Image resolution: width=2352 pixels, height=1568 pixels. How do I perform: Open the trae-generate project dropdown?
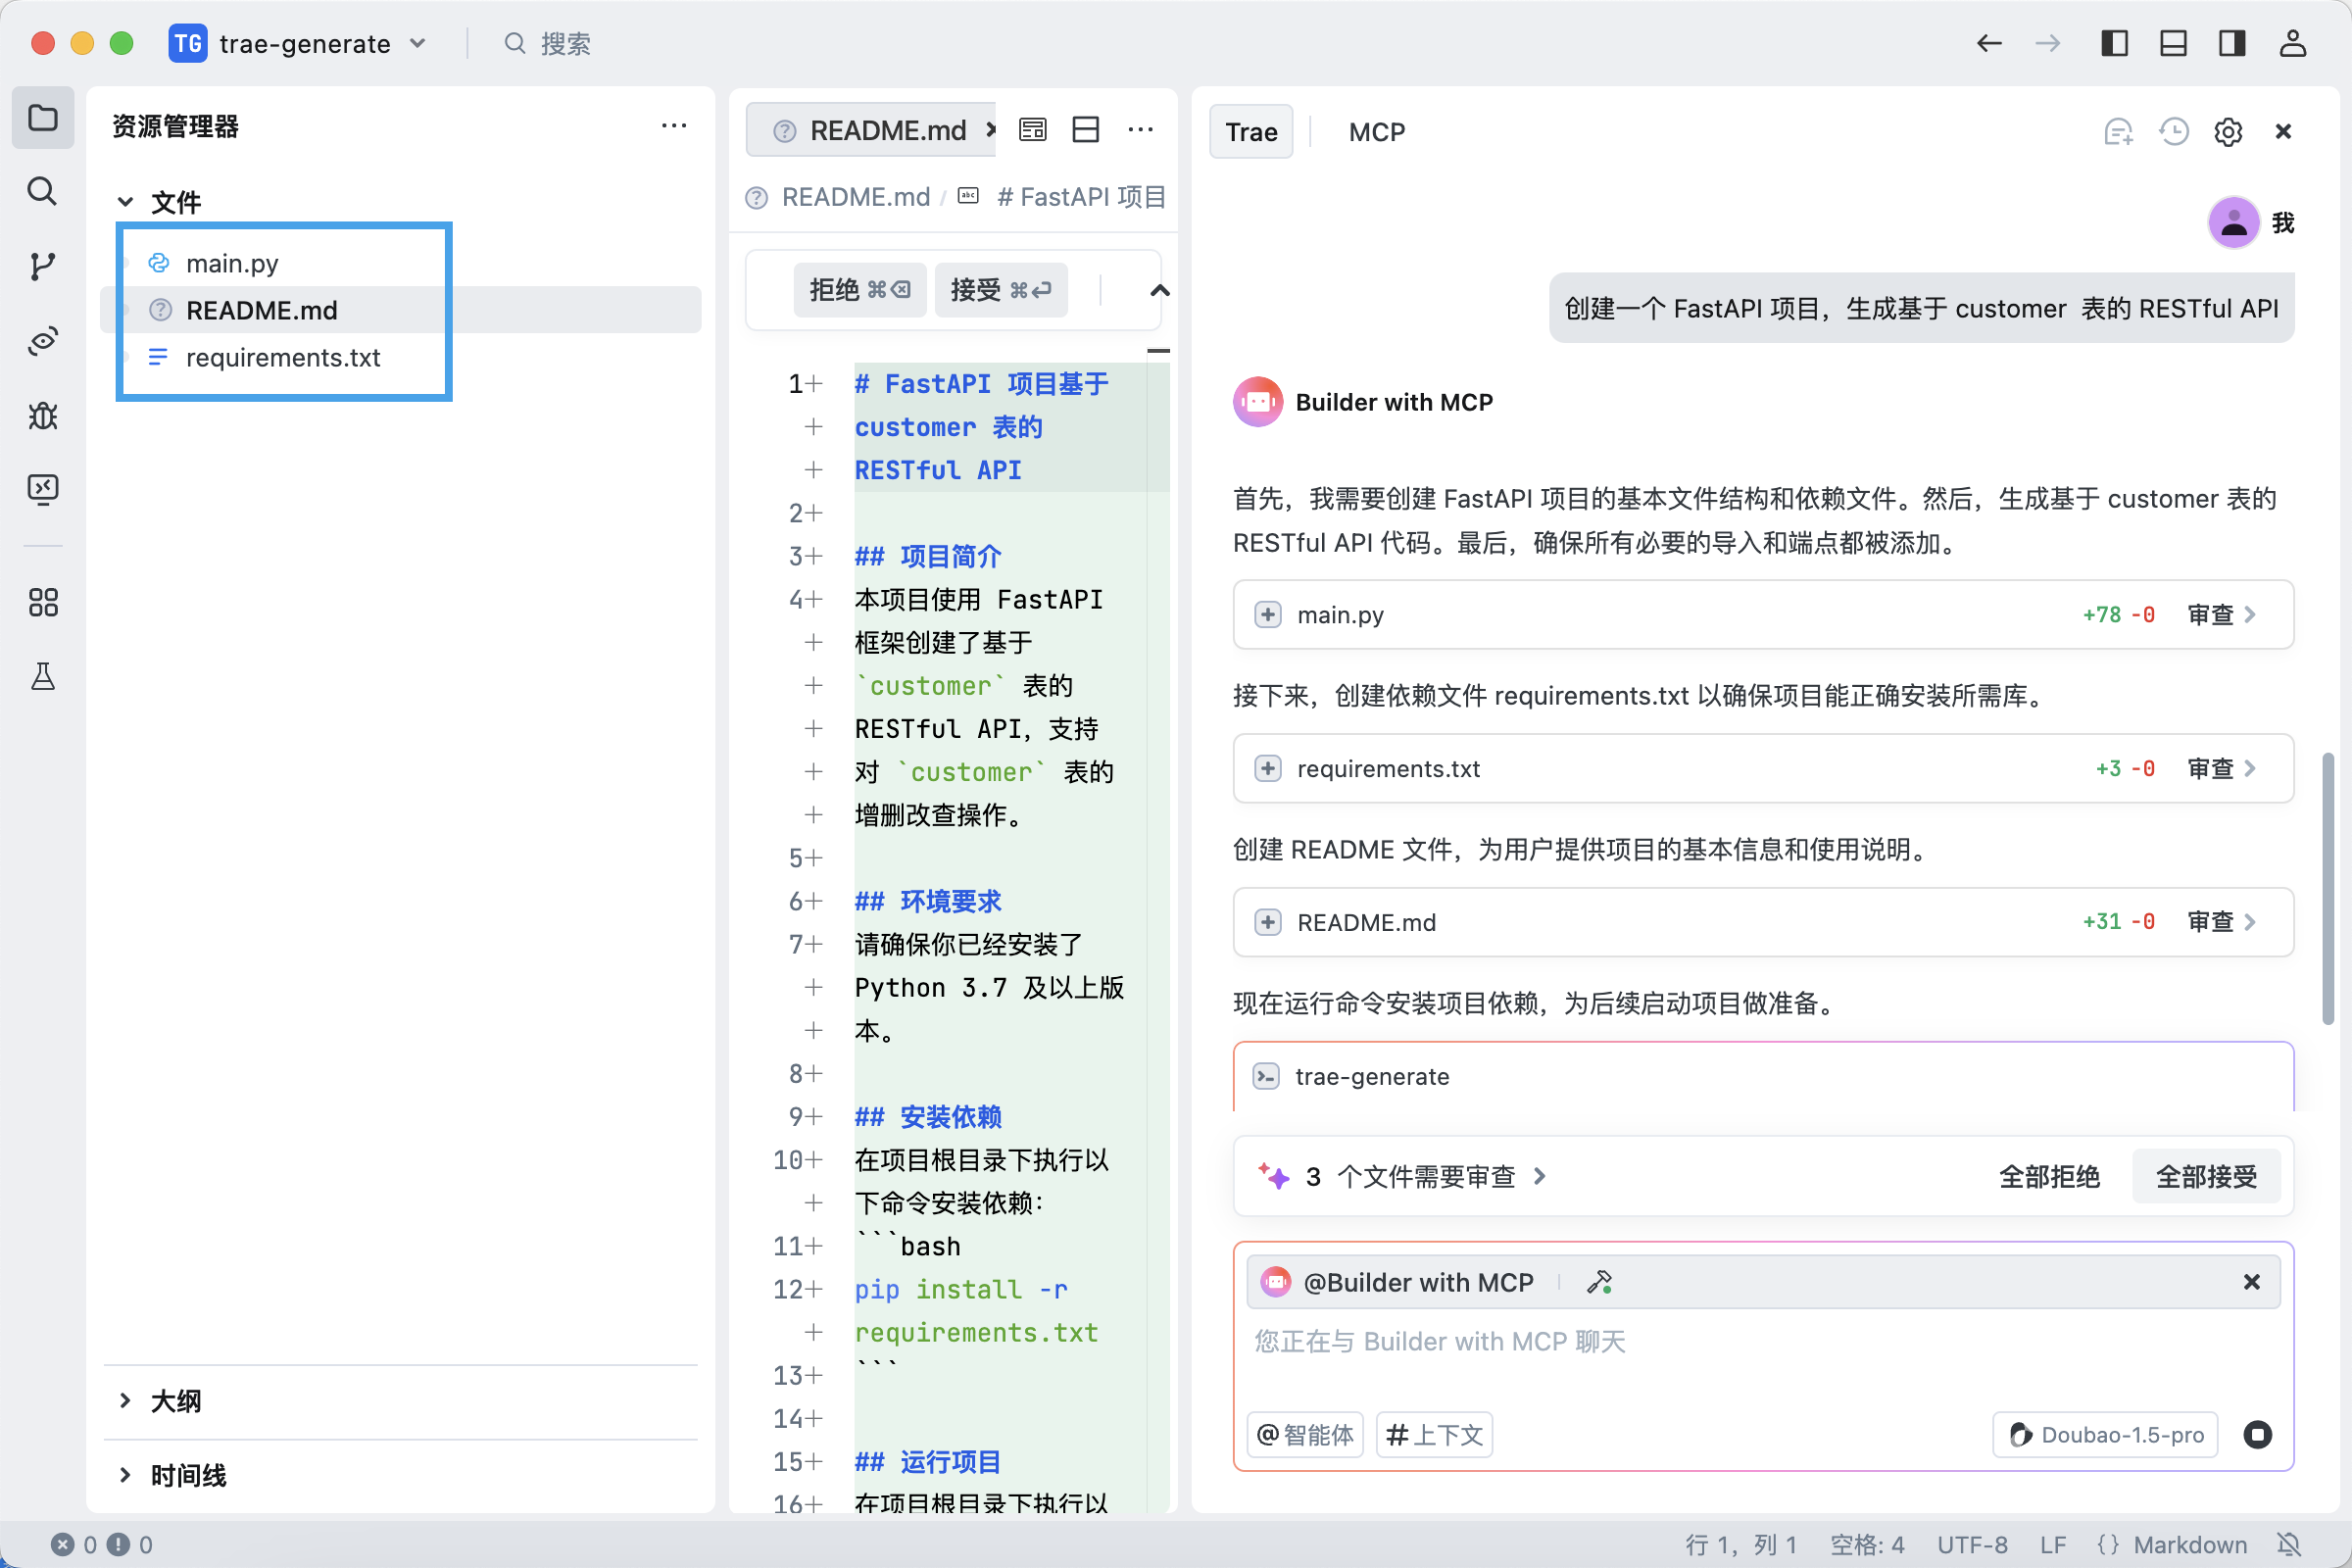tap(304, 43)
